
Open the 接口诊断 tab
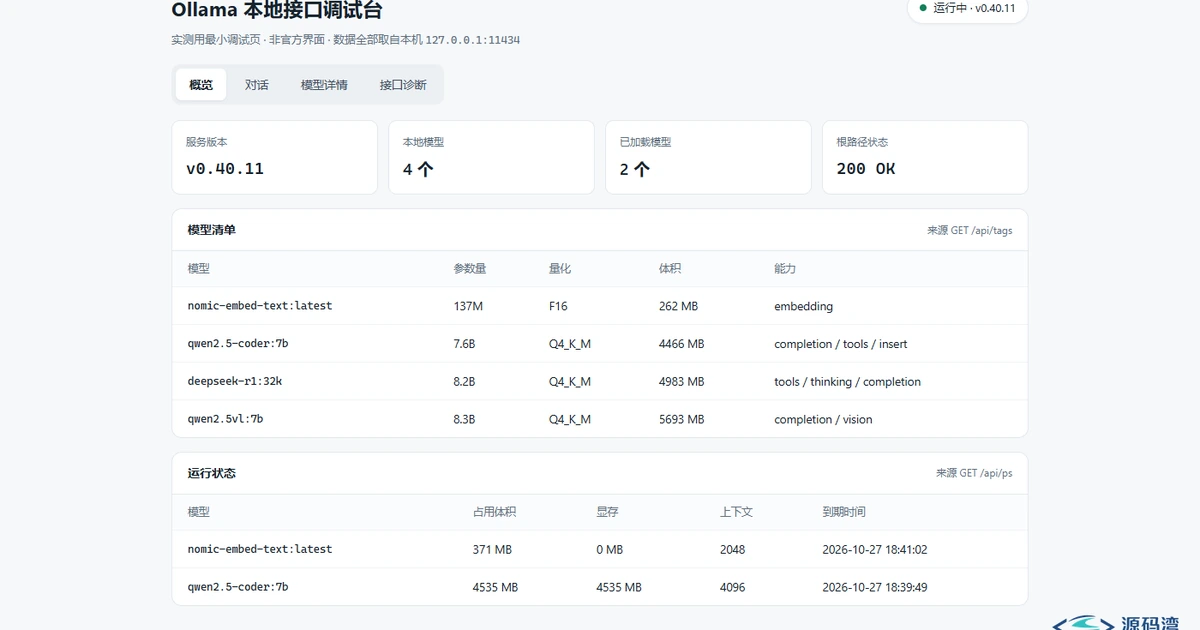point(403,85)
